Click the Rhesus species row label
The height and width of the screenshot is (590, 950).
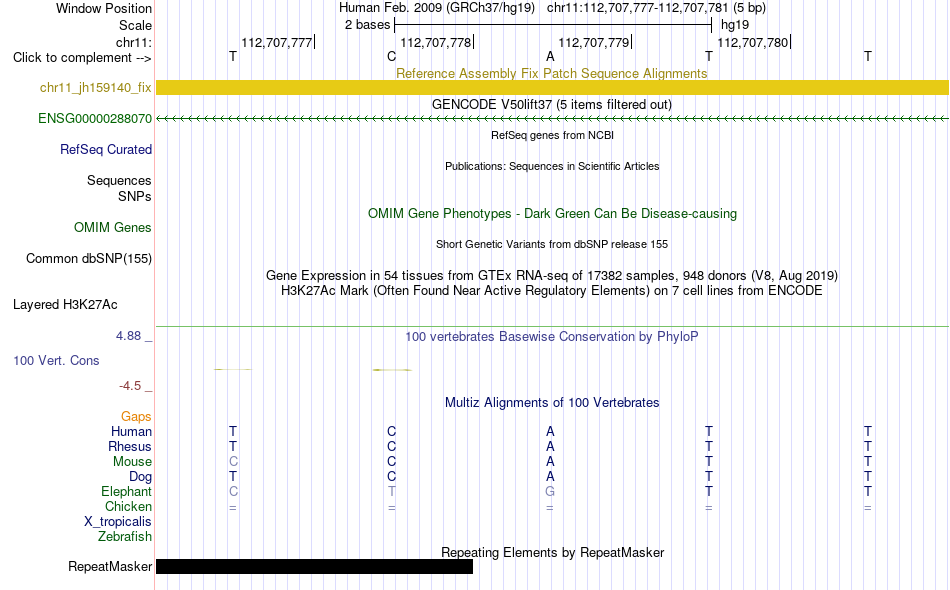tap(130, 447)
